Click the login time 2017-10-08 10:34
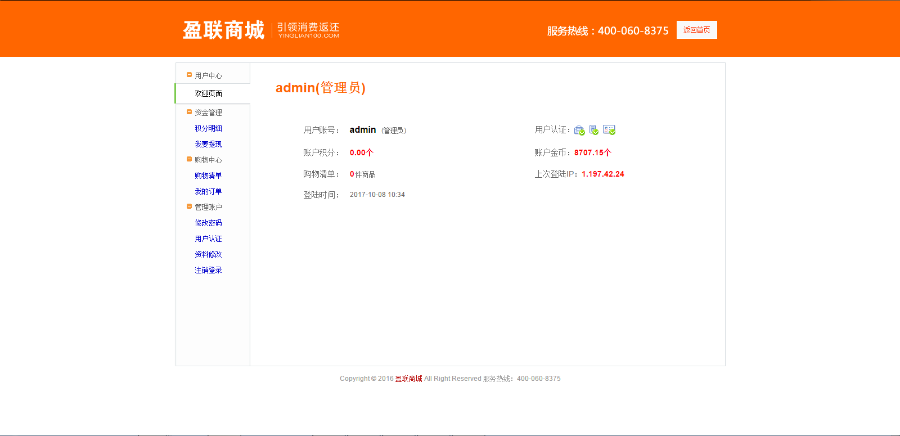 (x=377, y=194)
